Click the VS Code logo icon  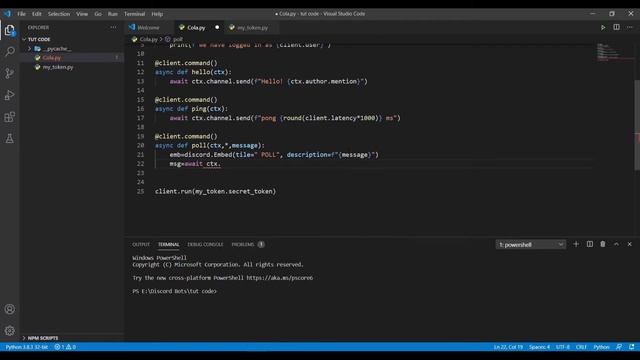coord(7,13)
